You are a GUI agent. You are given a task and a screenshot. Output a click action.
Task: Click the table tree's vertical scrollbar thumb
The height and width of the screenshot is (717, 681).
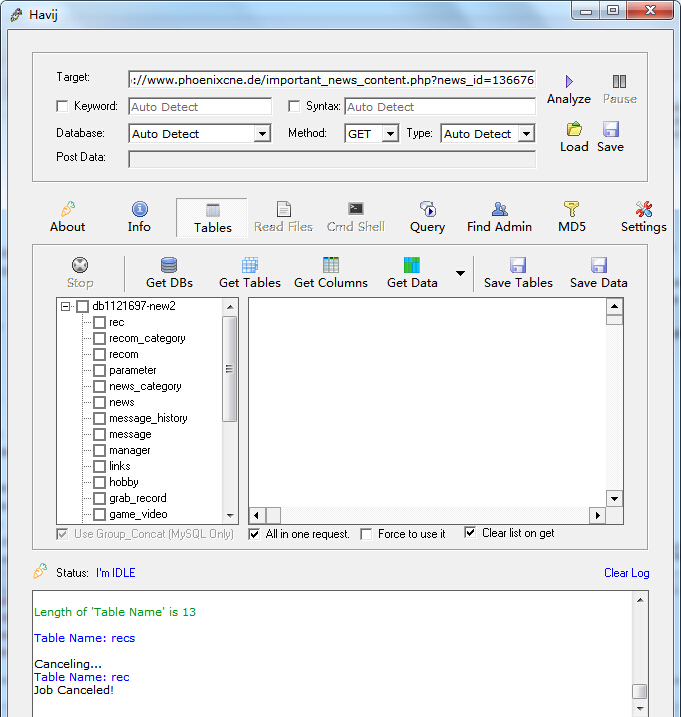pyautogui.click(x=230, y=369)
